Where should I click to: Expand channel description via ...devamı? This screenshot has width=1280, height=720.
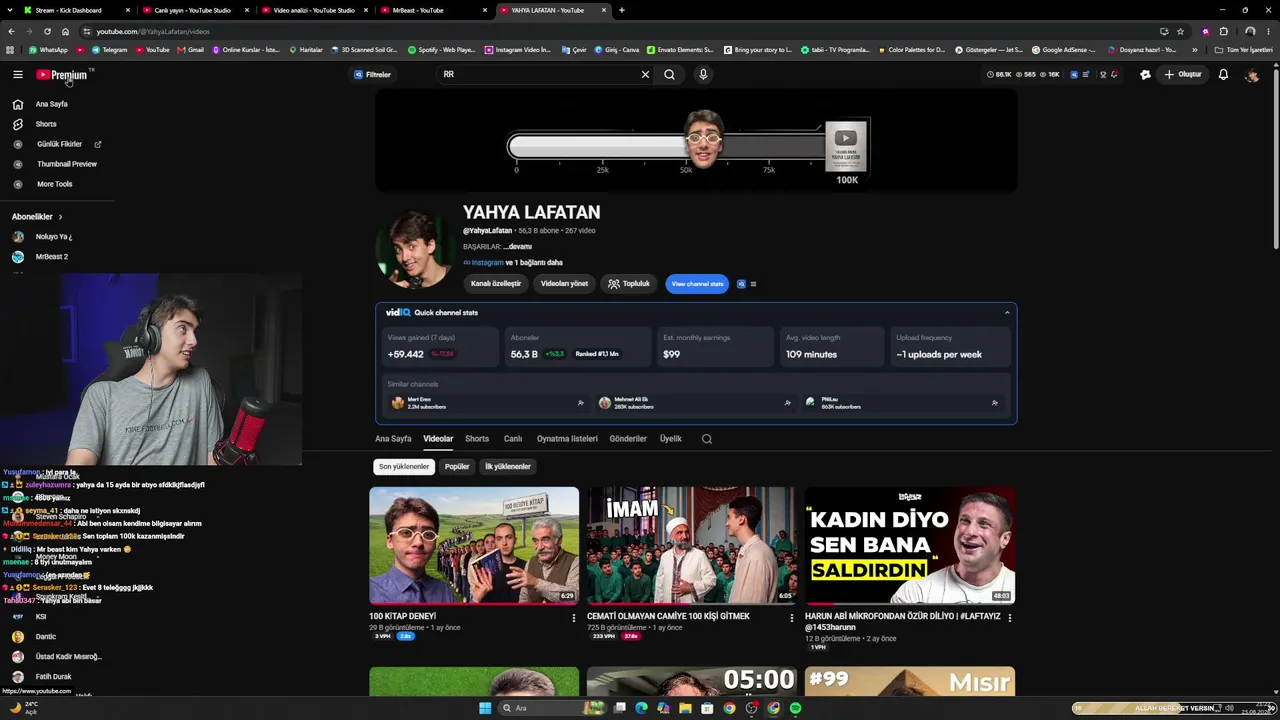519,247
